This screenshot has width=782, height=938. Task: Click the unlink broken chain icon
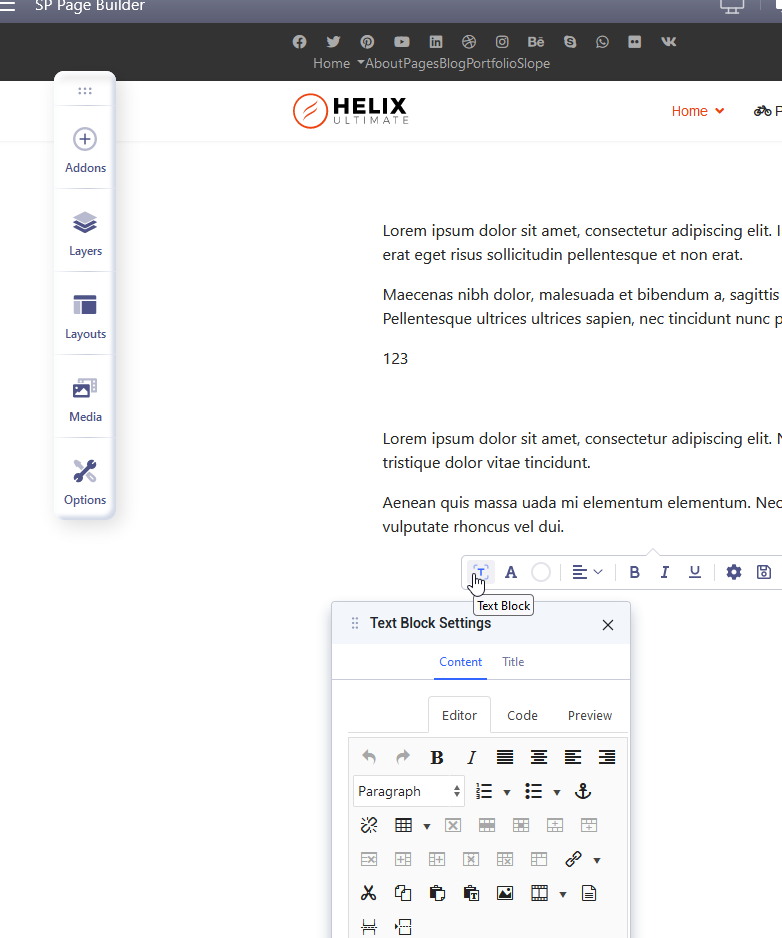[x=369, y=825]
